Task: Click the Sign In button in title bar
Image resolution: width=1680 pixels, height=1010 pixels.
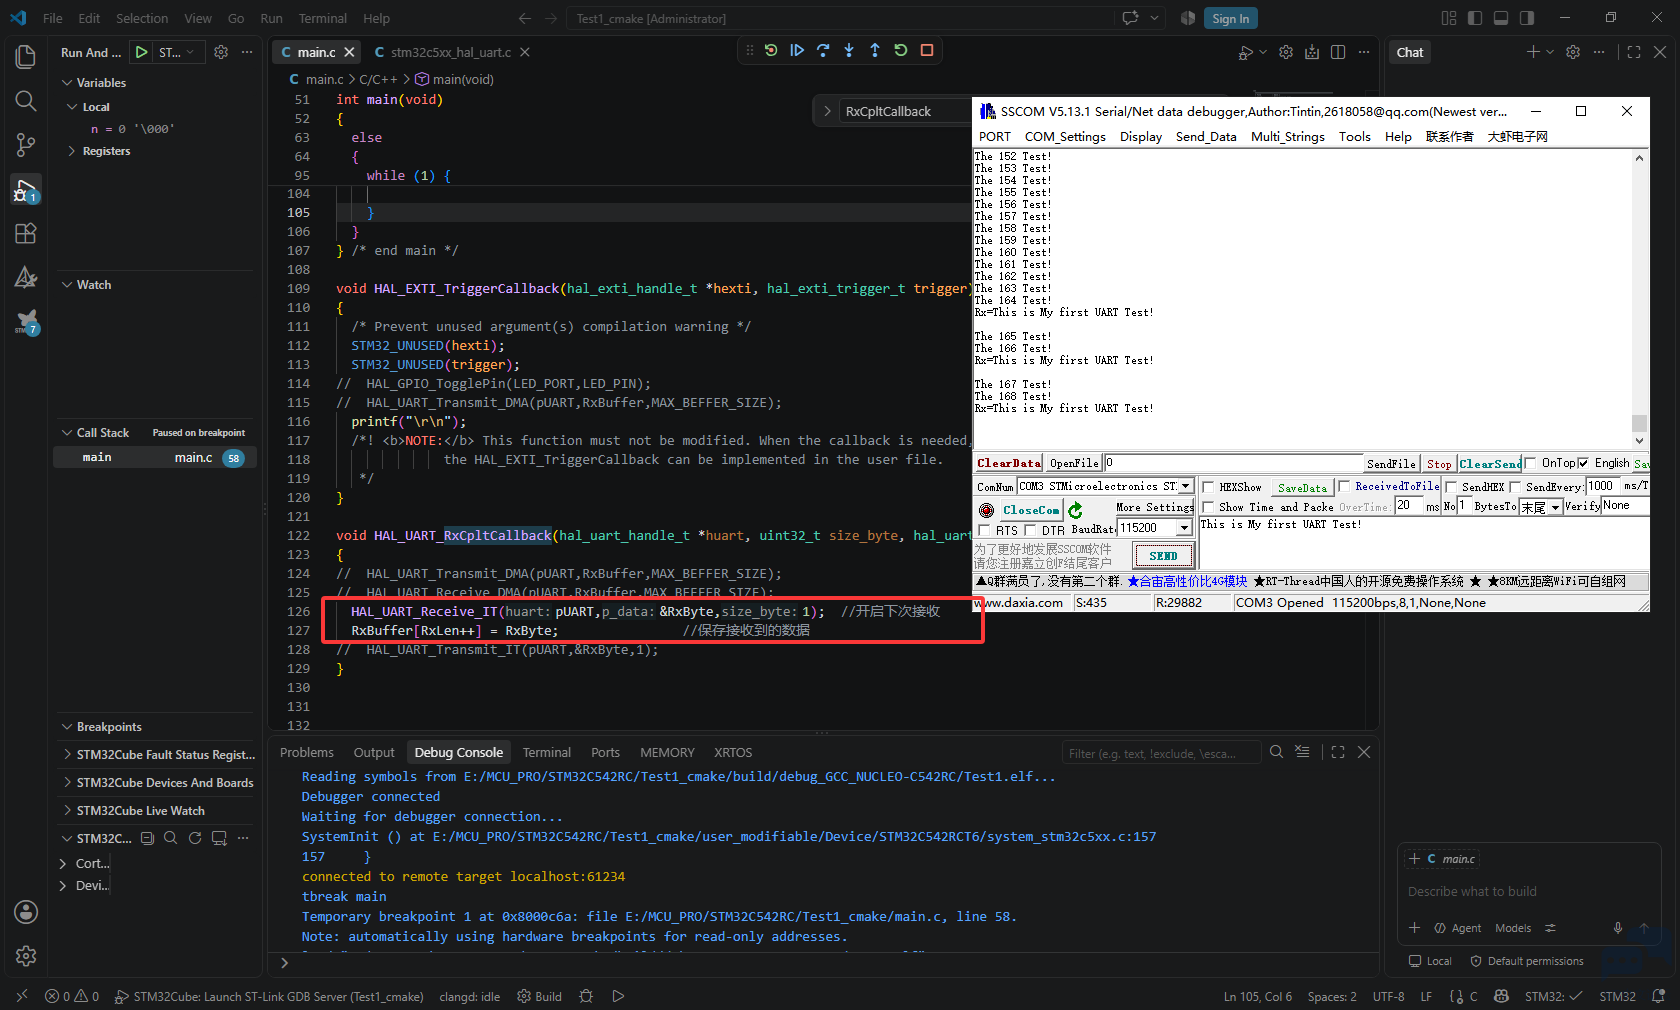Action: (x=1230, y=18)
